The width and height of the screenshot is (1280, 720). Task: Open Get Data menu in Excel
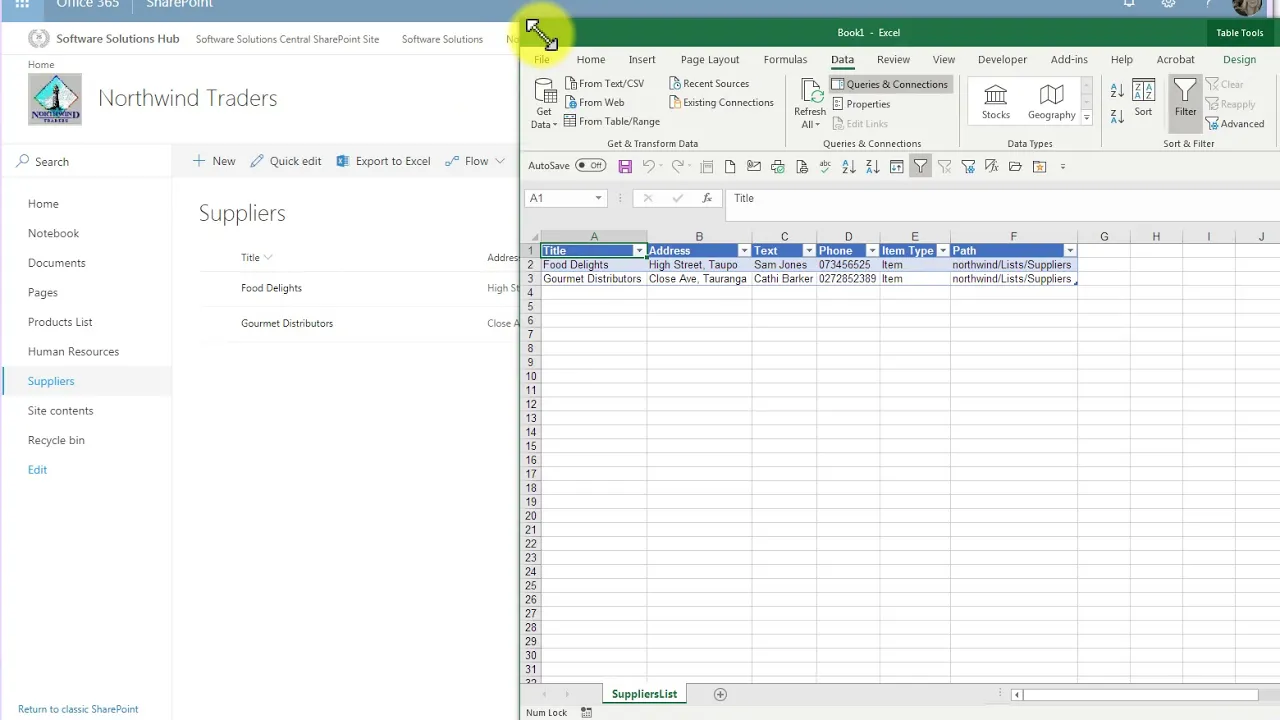coord(545,104)
